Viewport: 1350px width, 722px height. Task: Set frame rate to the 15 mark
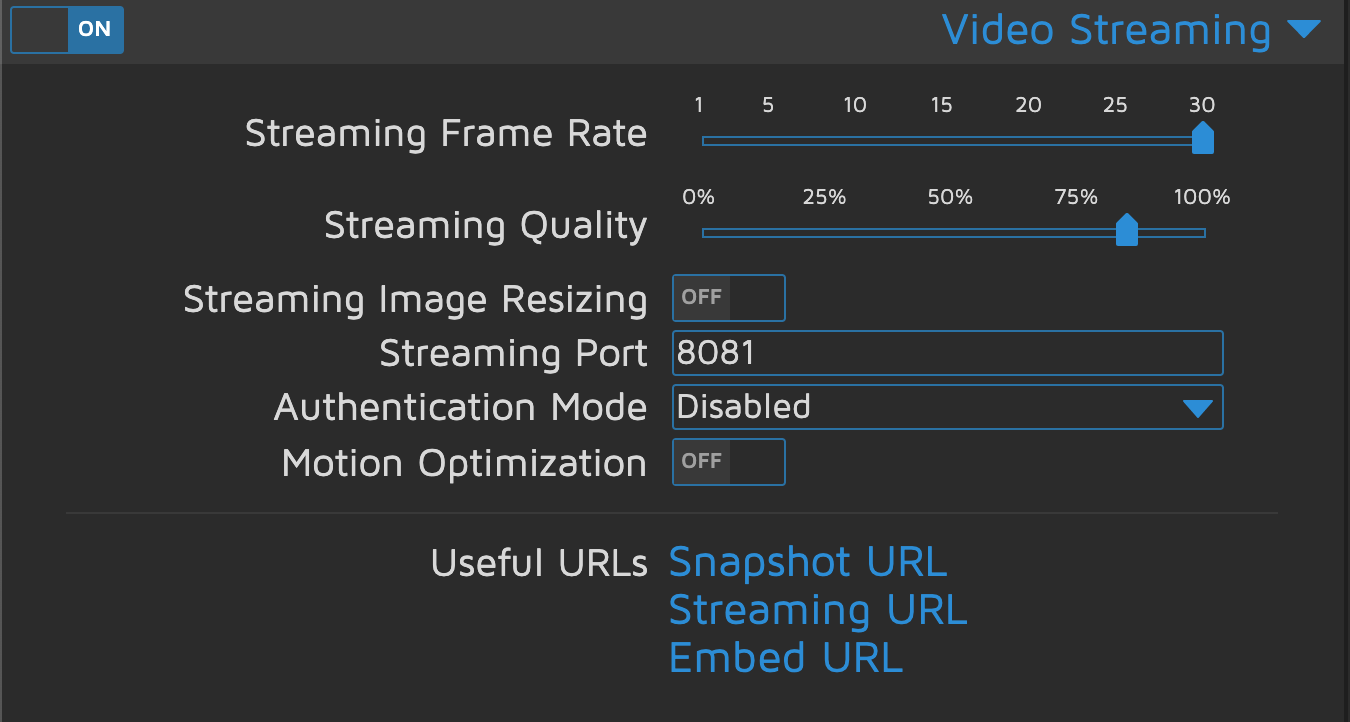coord(941,141)
